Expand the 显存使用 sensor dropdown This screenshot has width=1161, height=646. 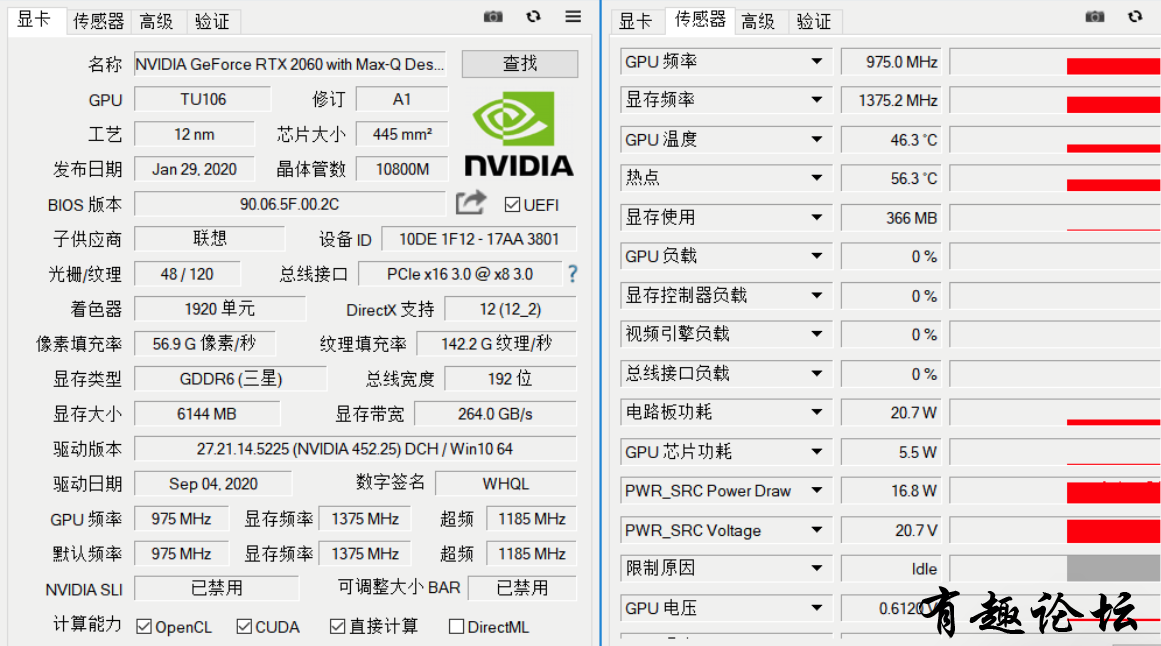point(817,217)
